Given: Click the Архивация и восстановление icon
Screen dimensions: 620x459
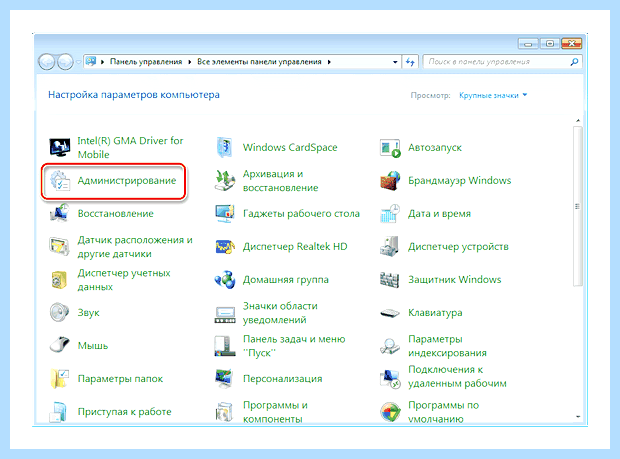Looking at the screenshot, I should 225,181.
